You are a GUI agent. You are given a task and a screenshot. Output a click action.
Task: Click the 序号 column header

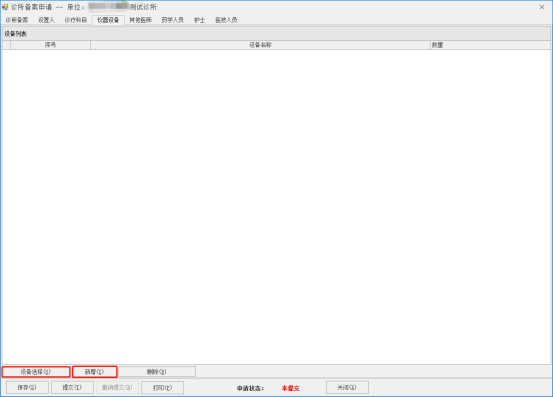[x=50, y=45]
